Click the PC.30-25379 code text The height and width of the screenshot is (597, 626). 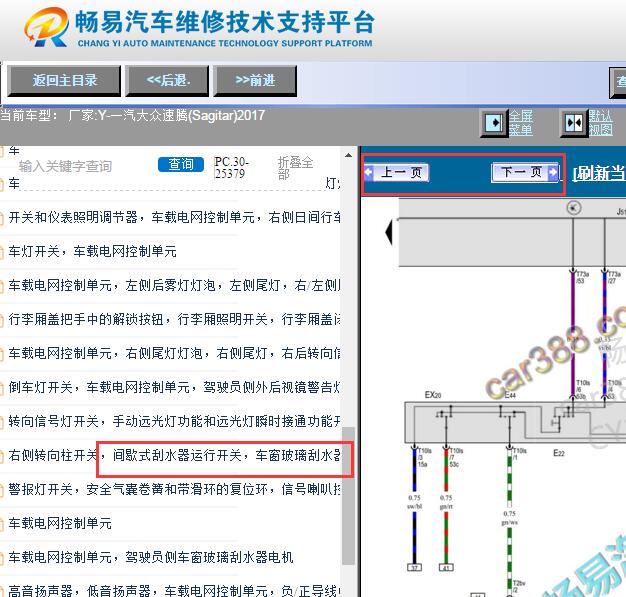(232, 168)
